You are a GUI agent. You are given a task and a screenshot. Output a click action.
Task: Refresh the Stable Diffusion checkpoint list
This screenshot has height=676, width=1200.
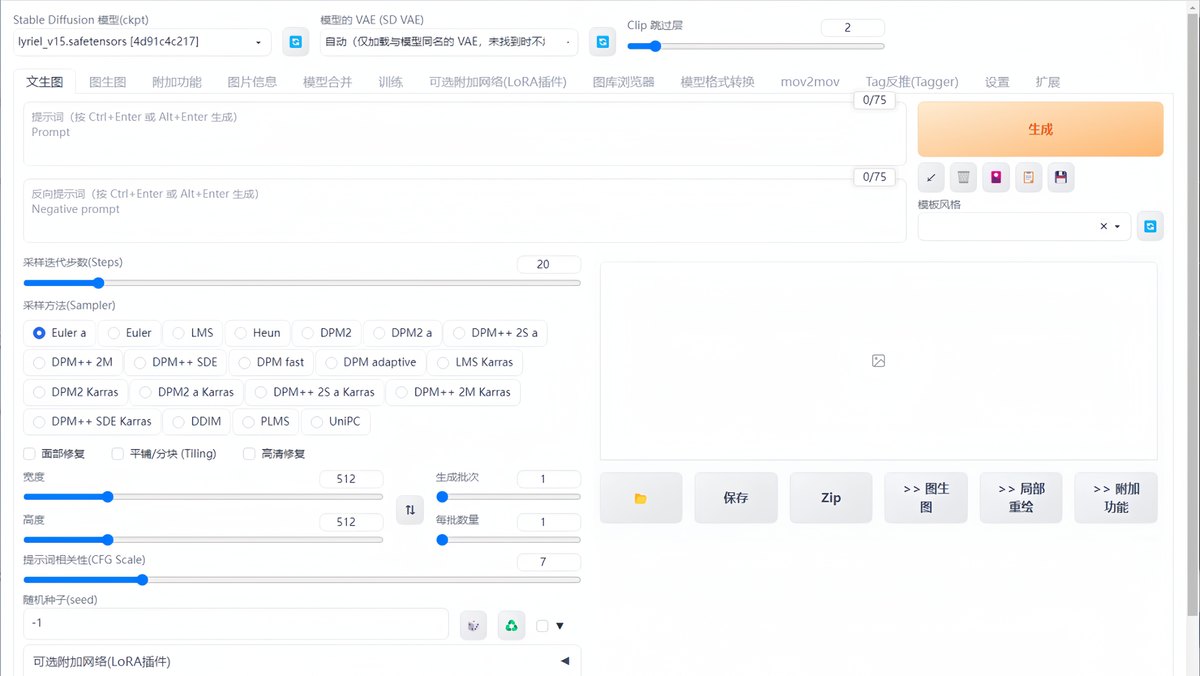(x=295, y=42)
